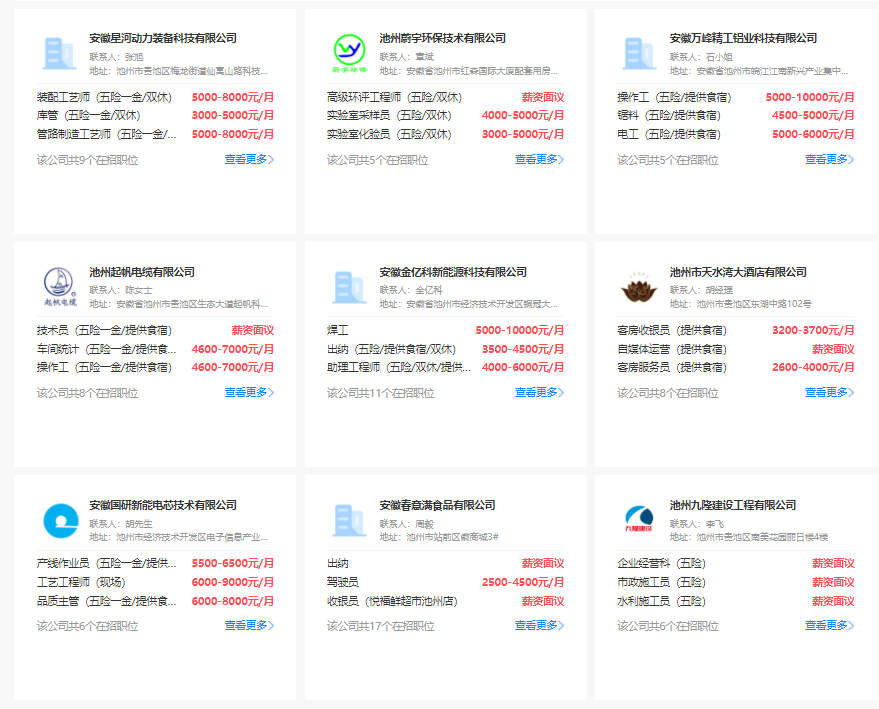Screen dimensions: 879x709
Task: Open the 装配工艺师 job posting
Action: [104, 98]
